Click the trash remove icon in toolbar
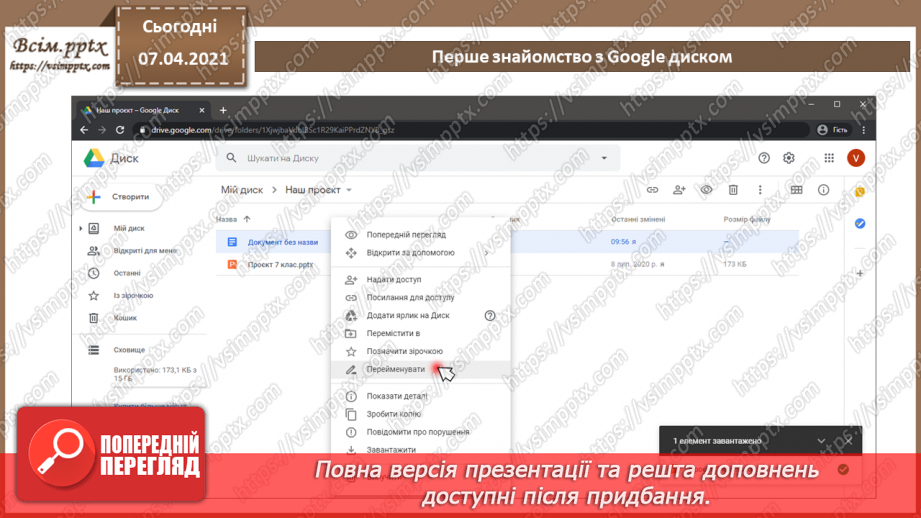This screenshot has height=518, width=921. [x=733, y=190]
